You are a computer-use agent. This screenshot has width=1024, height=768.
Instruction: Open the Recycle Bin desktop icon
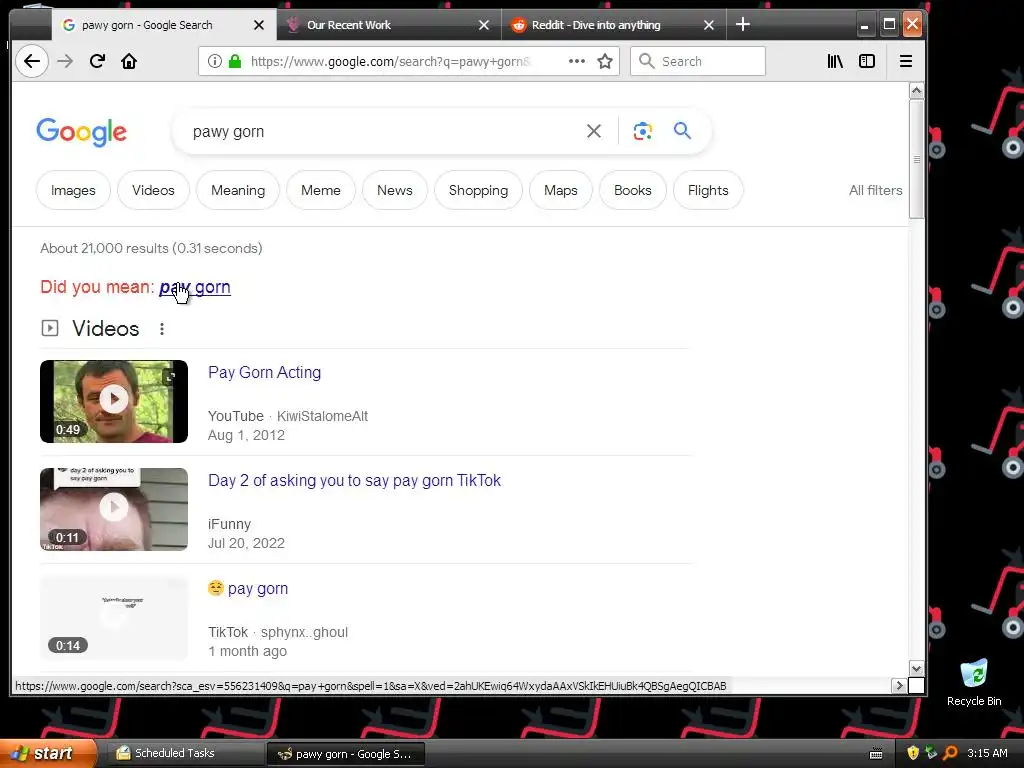[974, 682]
